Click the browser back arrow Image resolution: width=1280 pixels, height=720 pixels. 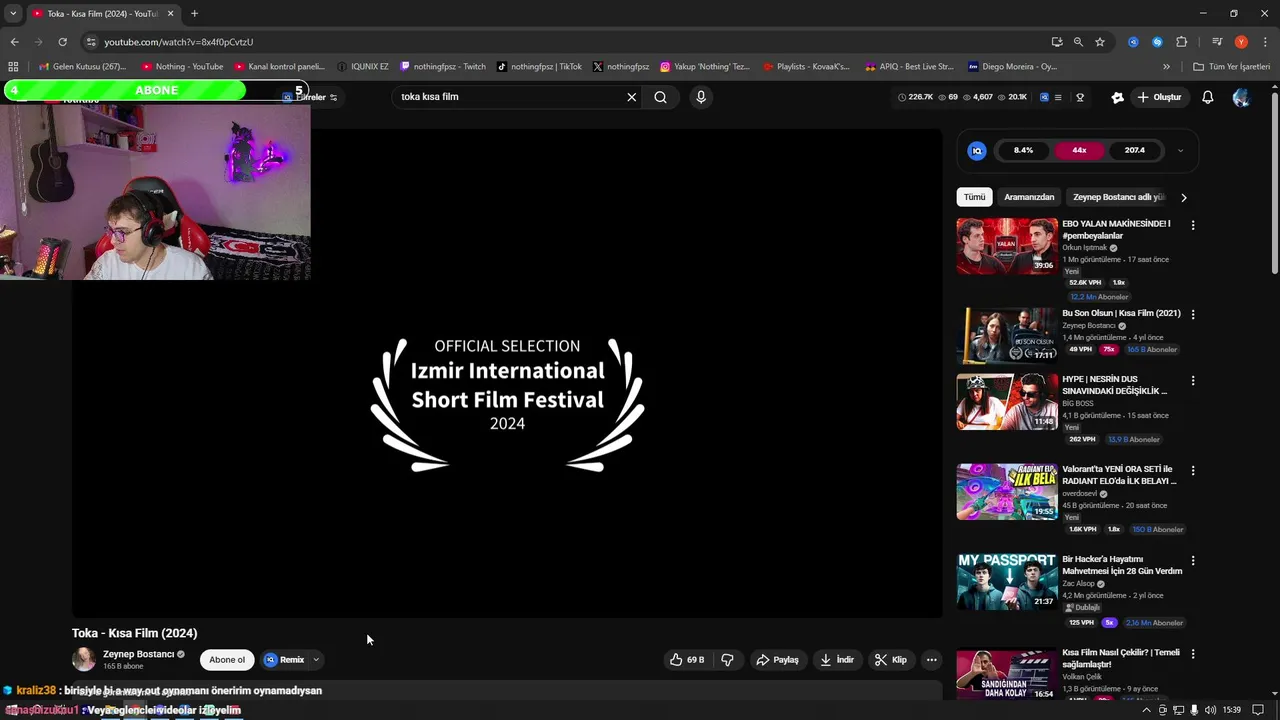coord(14,42)
